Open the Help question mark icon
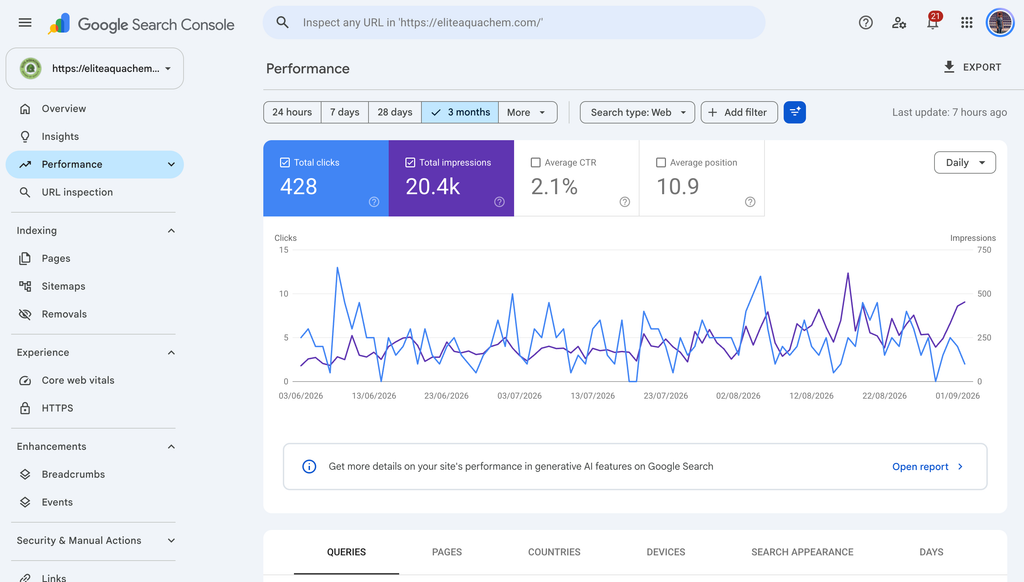 click(865, 23)
